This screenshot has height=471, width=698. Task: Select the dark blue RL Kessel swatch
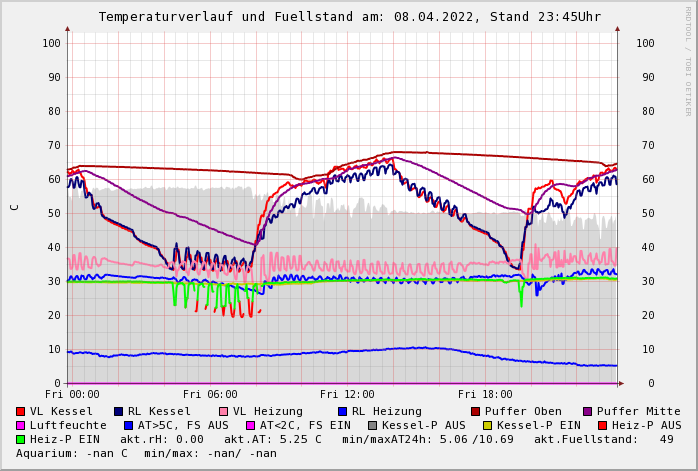pos(119,411)
